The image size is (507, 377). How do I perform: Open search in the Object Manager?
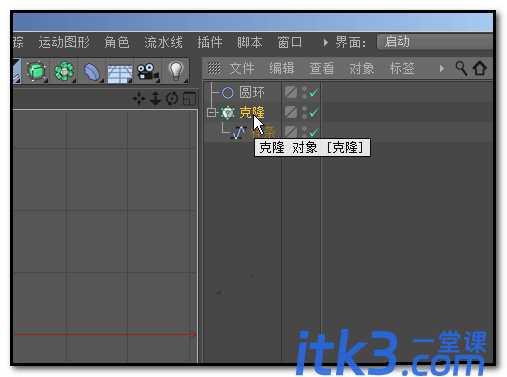[x=461, y=68]
